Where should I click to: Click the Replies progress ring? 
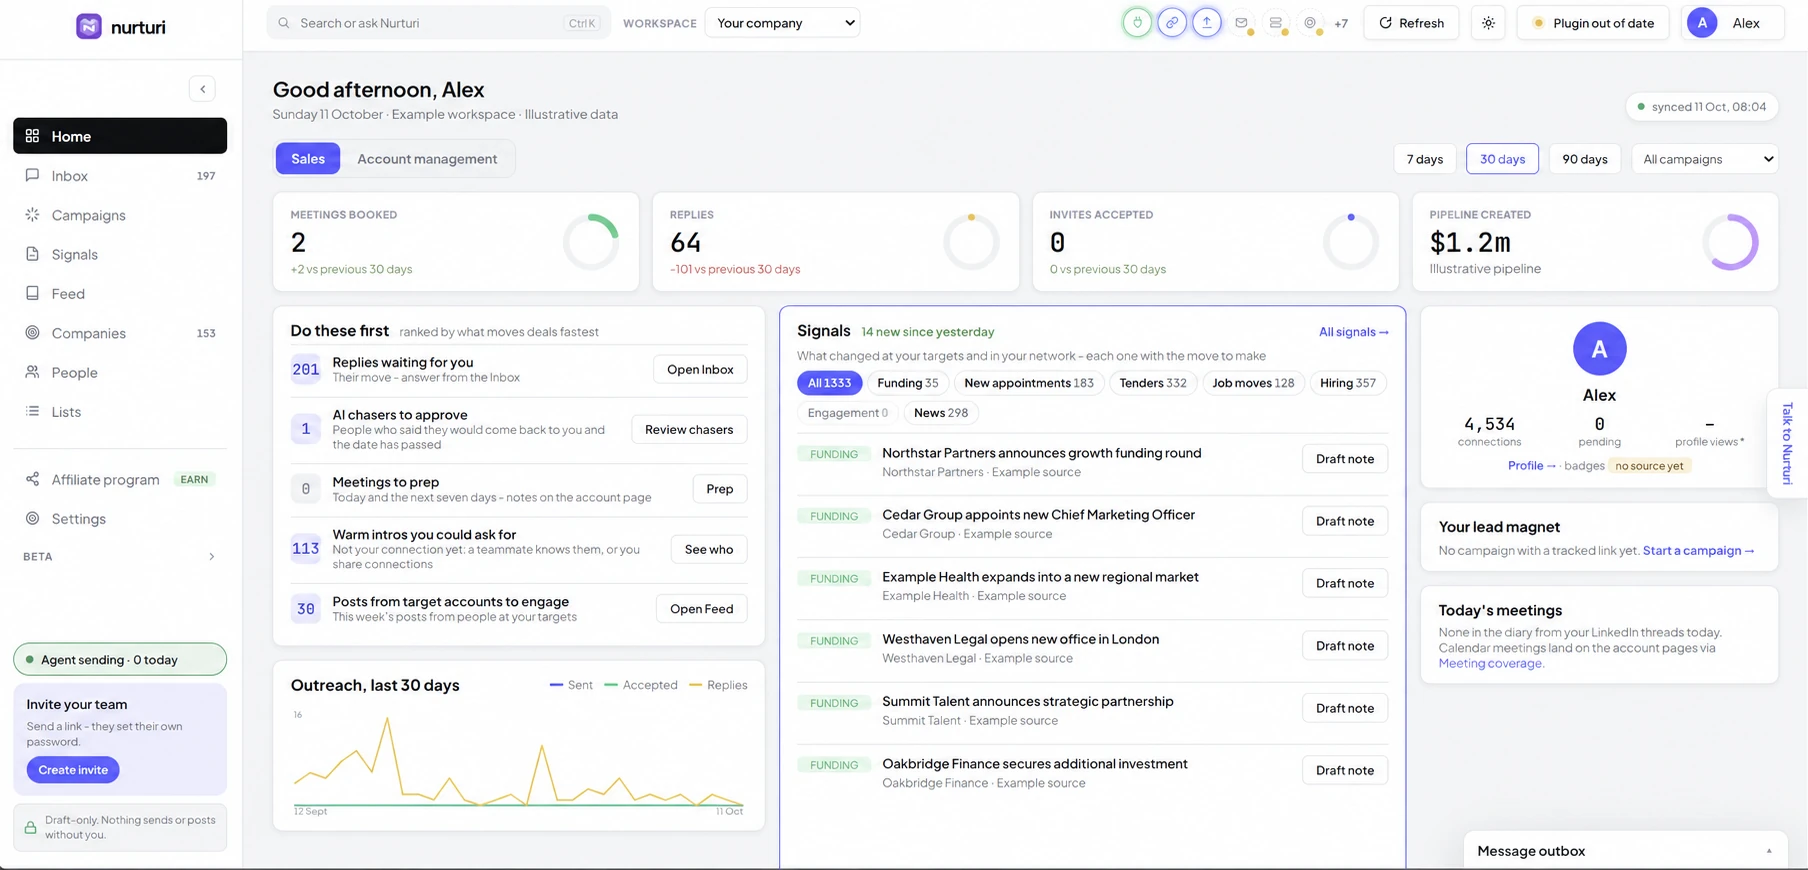coord(971,242)
